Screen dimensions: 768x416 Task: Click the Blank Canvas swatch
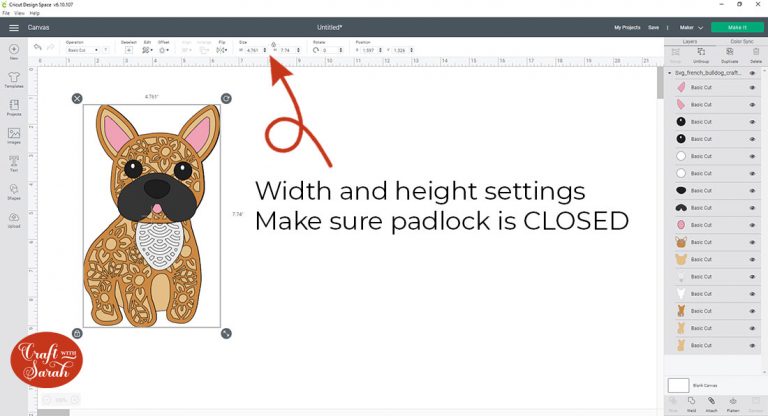[x=678, y=386]
